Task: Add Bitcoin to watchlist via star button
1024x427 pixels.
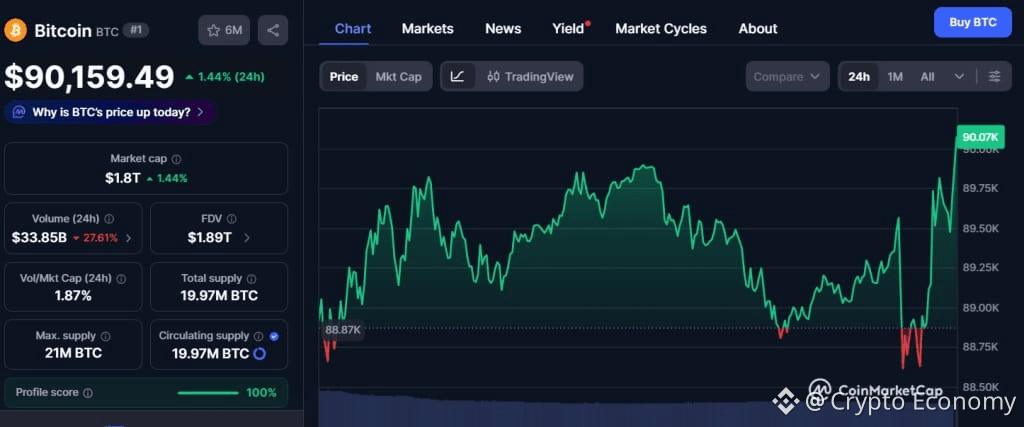Action: click(224, 30)
